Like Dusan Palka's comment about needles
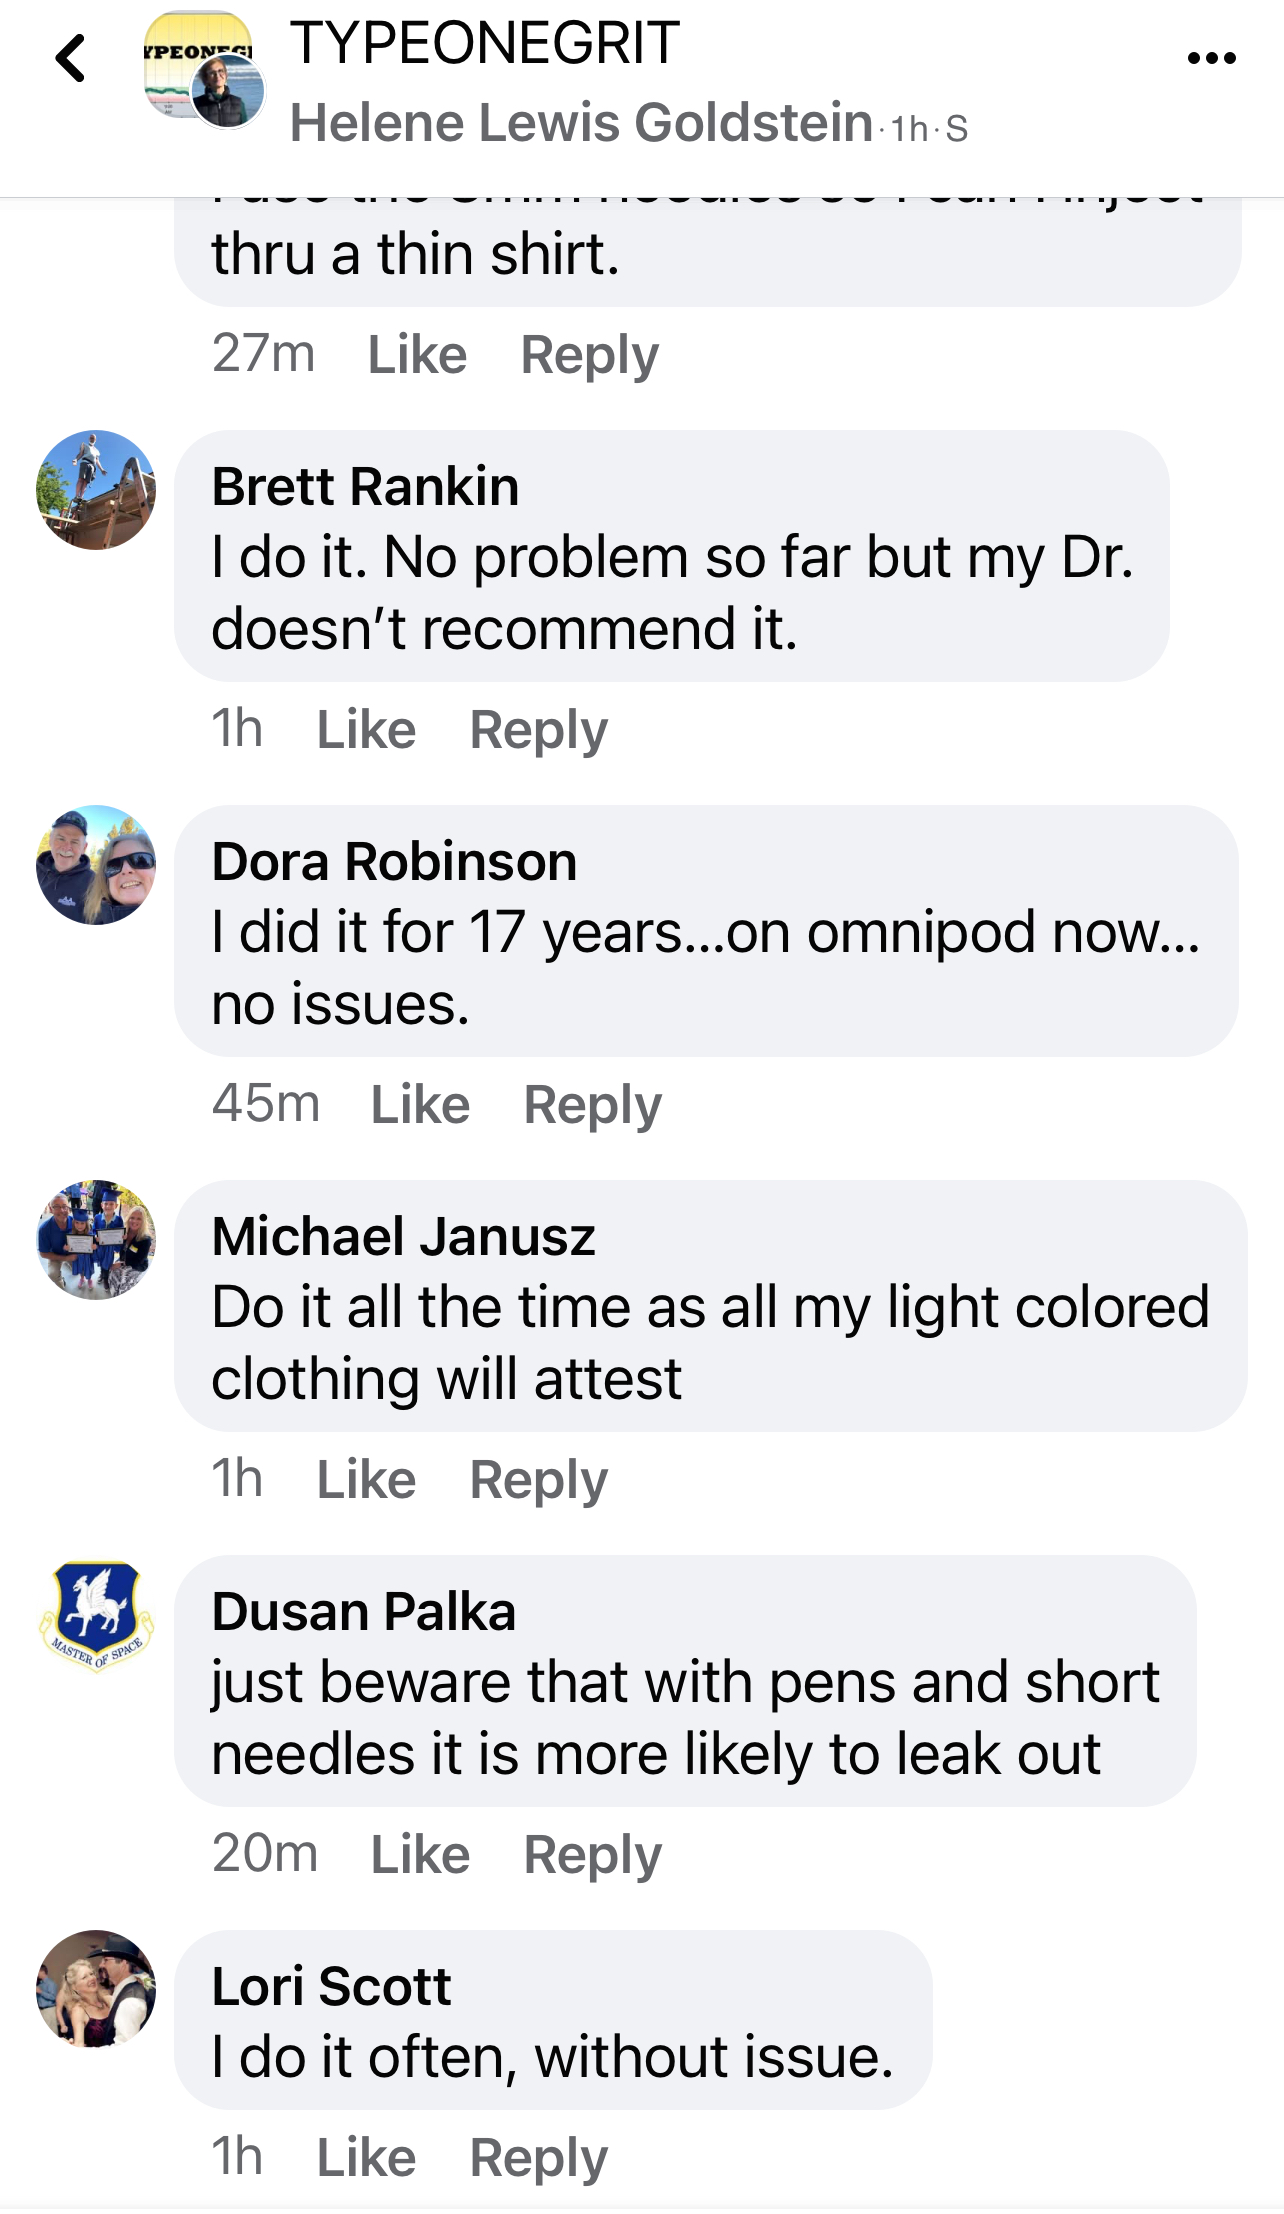The width and height of the screenshot is (1284, 2214). point(420,1854)
